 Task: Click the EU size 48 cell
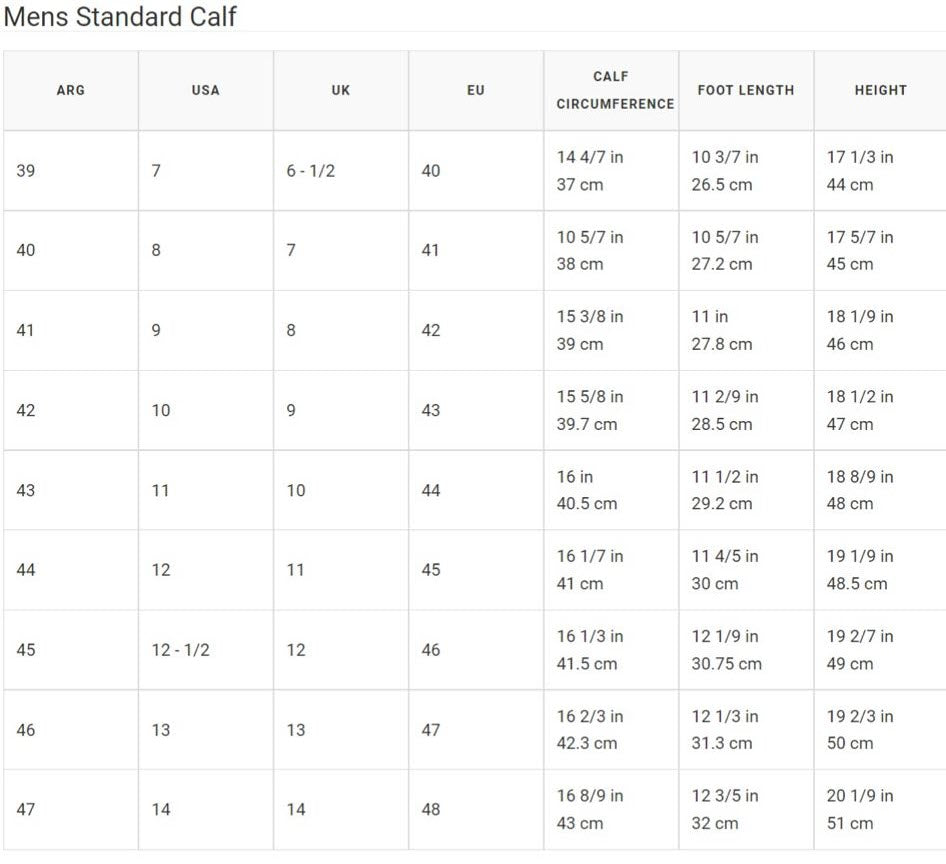point(431,809)
